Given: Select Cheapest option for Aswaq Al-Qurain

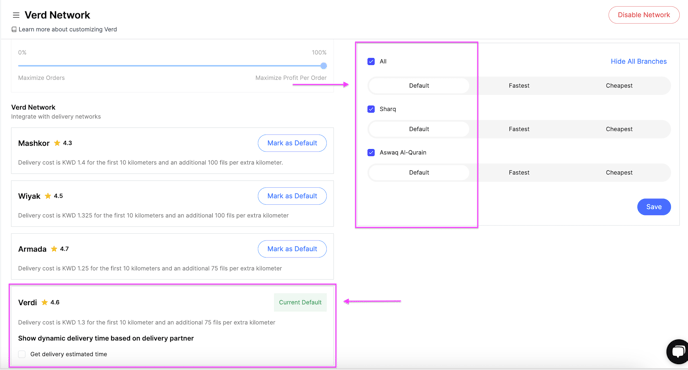Looking at the screenshot, I should 619,172.
